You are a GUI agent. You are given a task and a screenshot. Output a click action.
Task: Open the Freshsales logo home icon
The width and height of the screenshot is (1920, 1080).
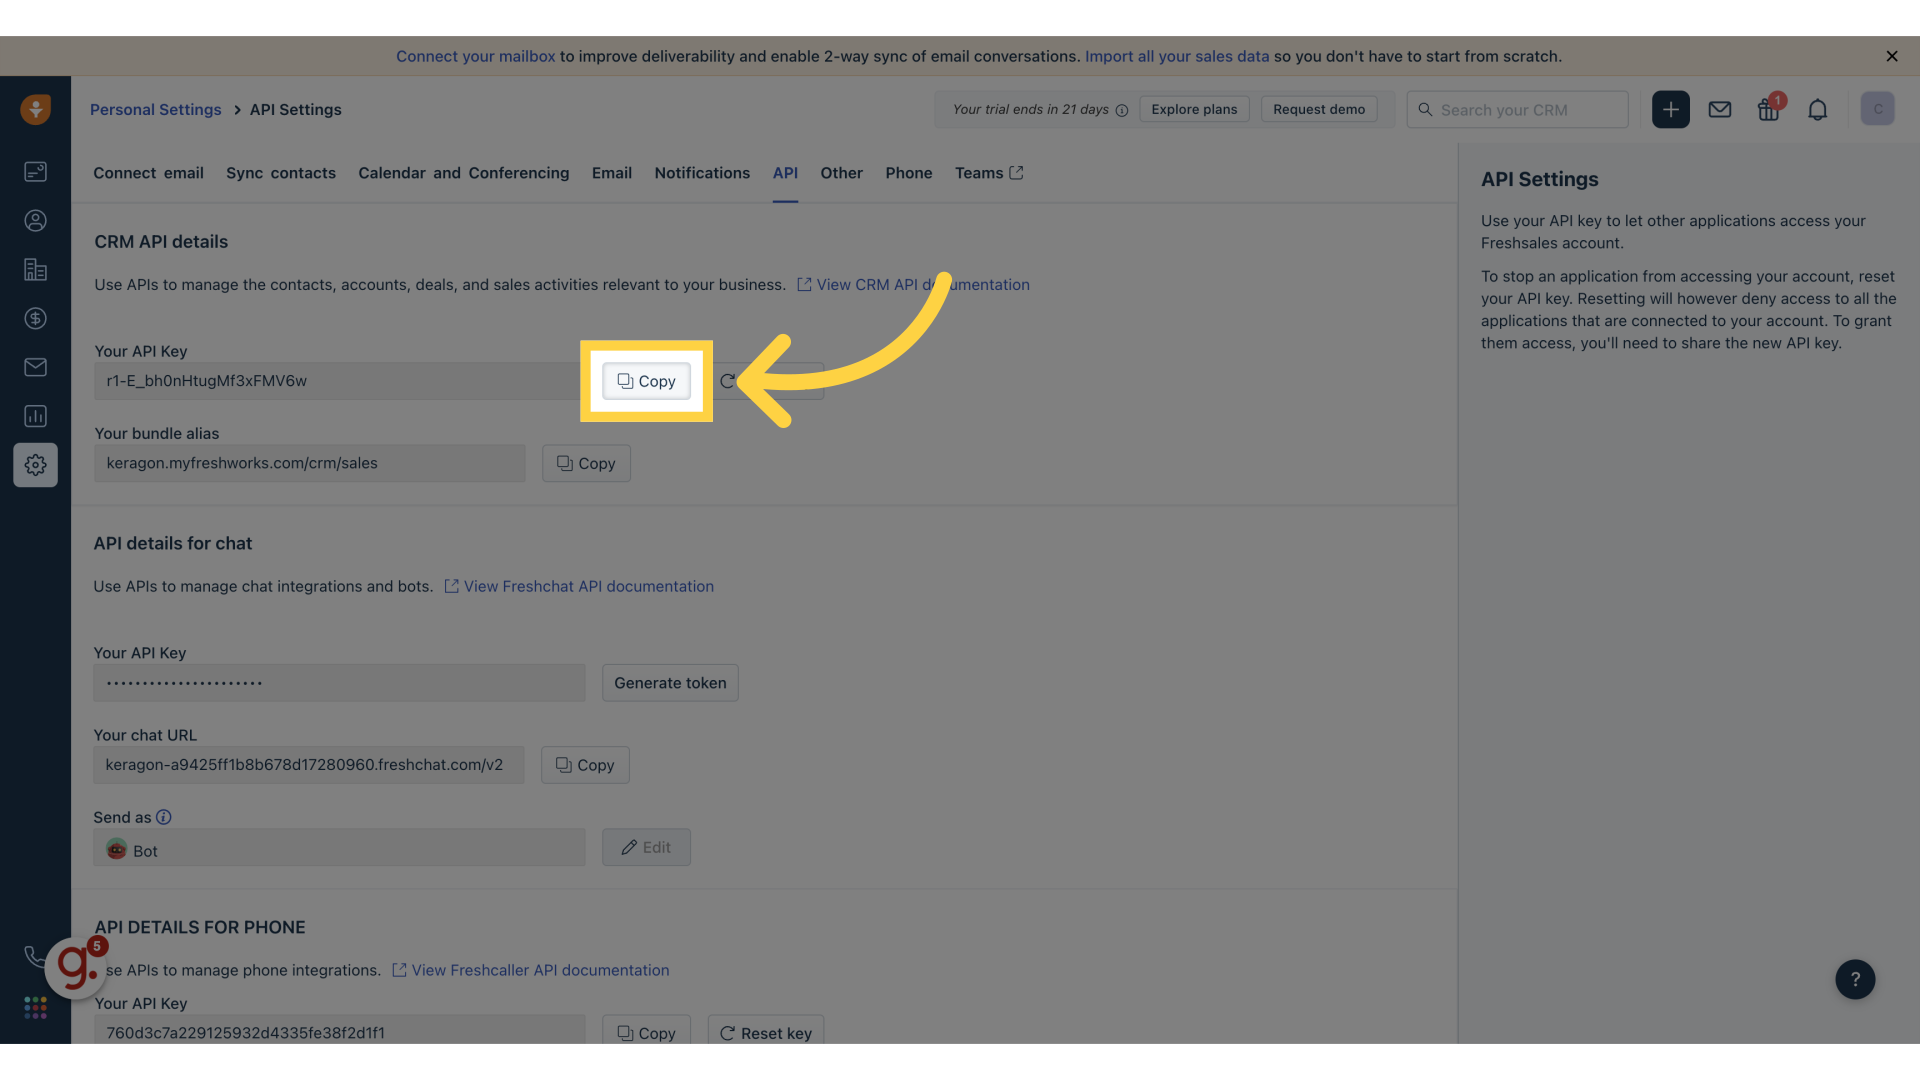click(x=35, y=109)
